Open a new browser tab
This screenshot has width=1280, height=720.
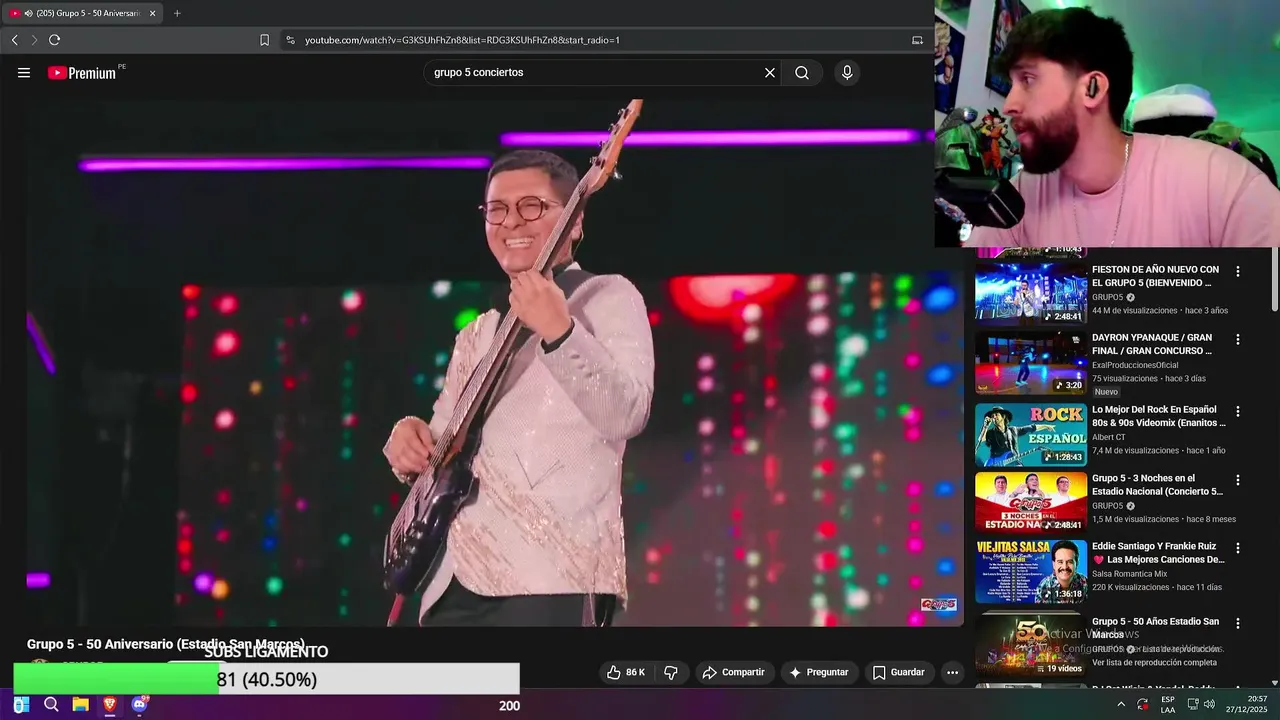177,13
